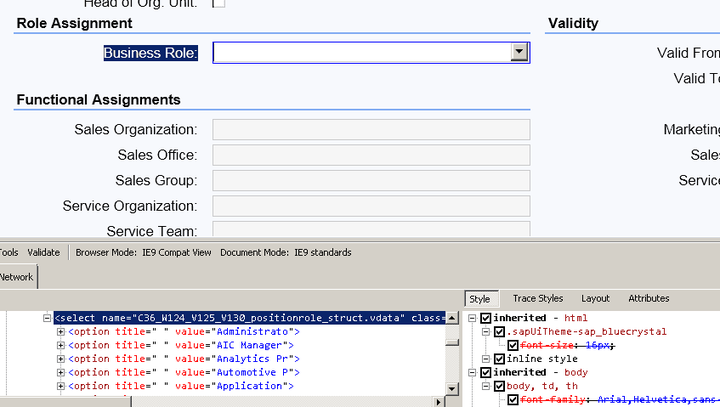Collapse the .sapUiTheme-sap_bluecrystal rule
This screenshot has height=407, width=720.
coord(486,331)
